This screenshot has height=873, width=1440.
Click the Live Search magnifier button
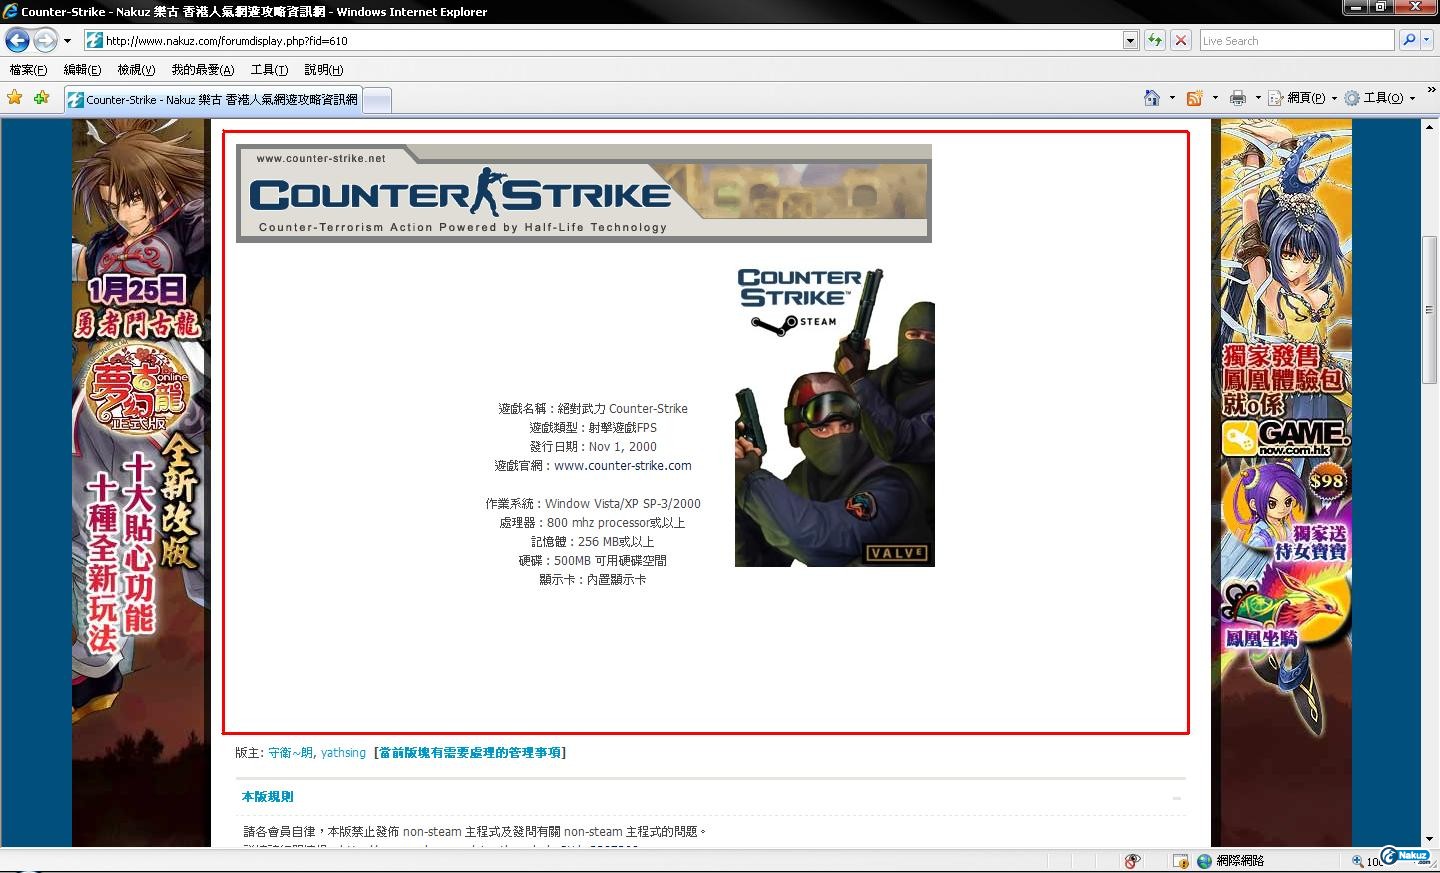tap(1409, 41)
